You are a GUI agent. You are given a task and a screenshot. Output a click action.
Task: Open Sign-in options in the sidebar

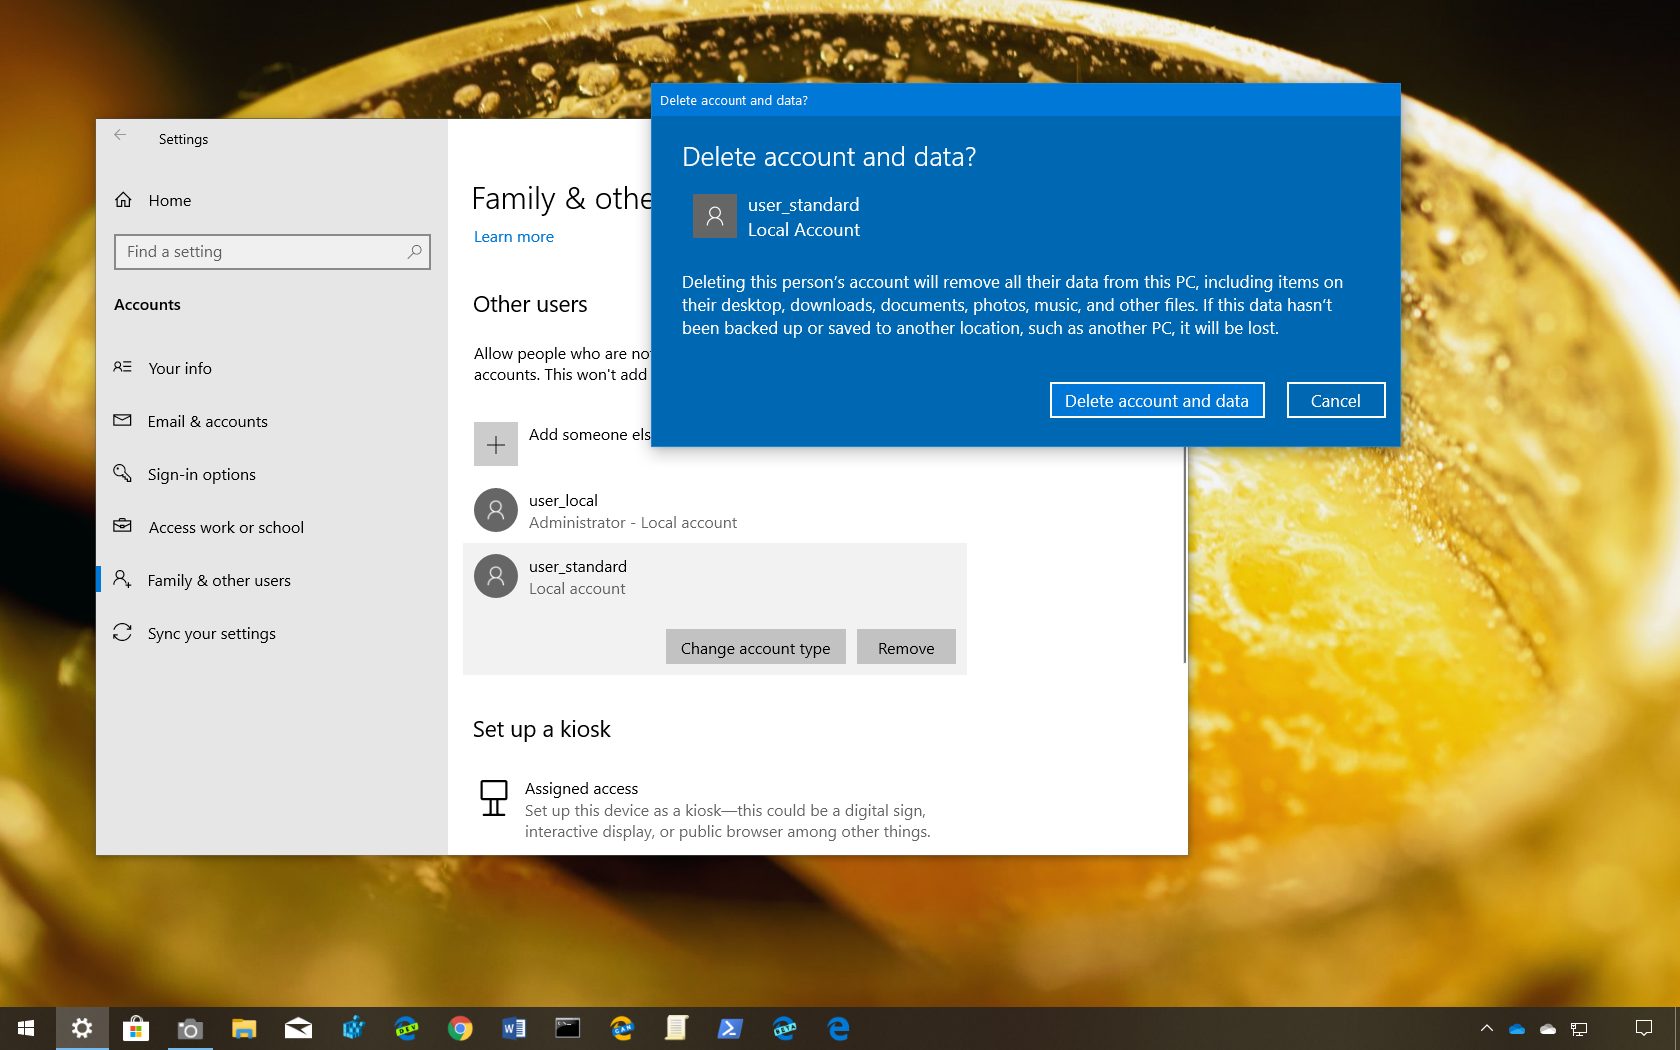coord(201,474)
